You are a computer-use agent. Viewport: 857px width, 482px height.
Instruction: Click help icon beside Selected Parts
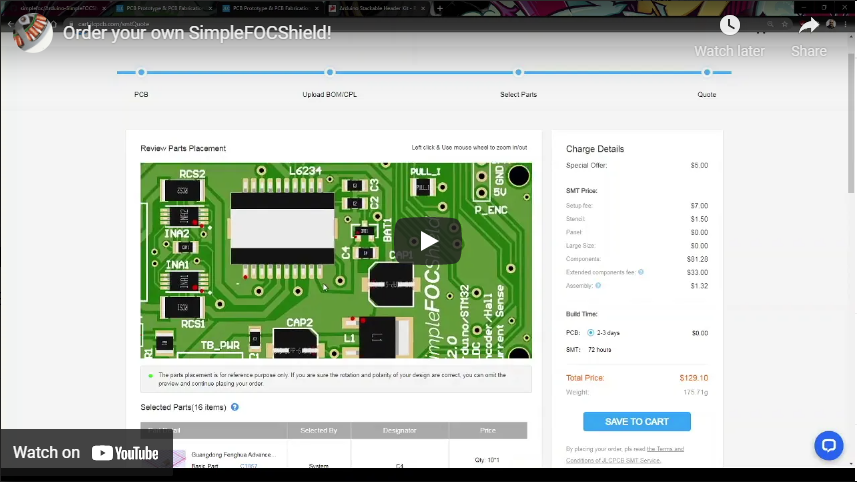click(234, 407)
